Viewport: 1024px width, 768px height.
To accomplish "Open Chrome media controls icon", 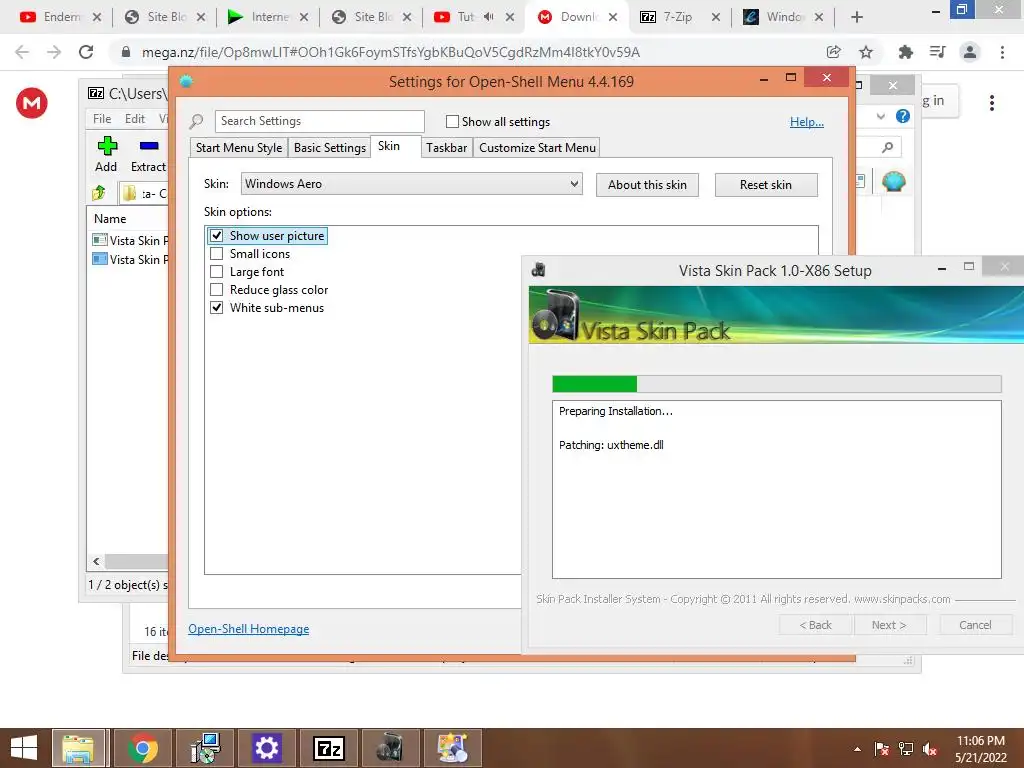I will 938,52.
